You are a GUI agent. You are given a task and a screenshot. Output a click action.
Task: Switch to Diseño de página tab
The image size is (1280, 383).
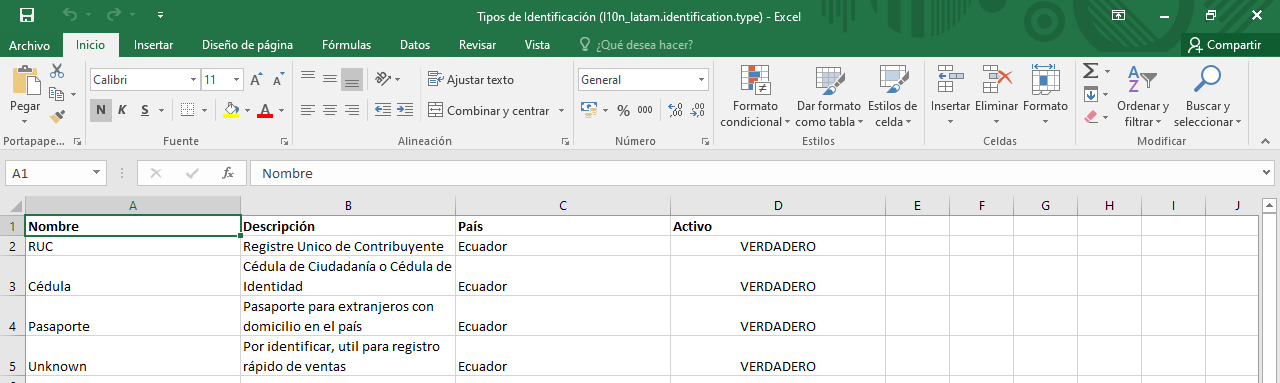pyautogui.click(x=247, y=45)
